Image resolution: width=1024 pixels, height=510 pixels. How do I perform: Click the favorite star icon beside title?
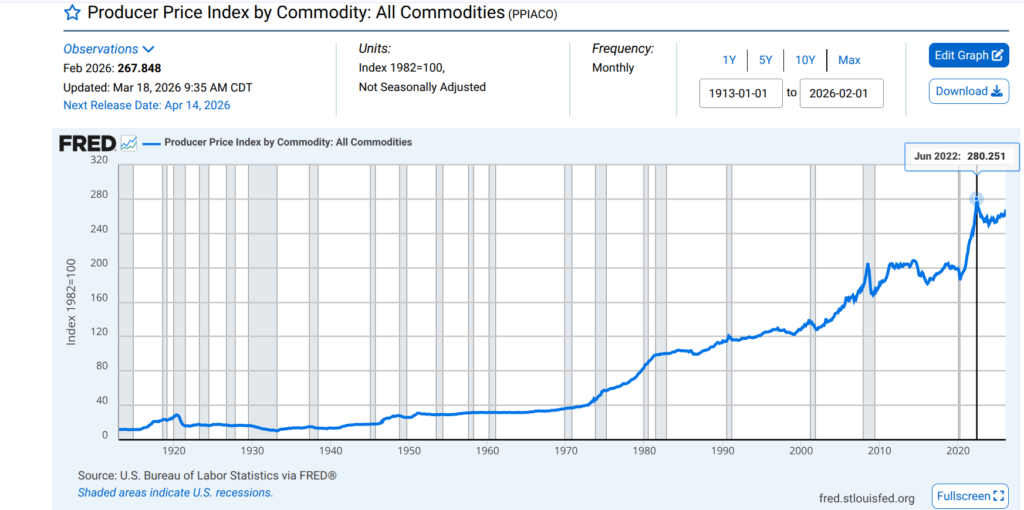coord(73,13)
